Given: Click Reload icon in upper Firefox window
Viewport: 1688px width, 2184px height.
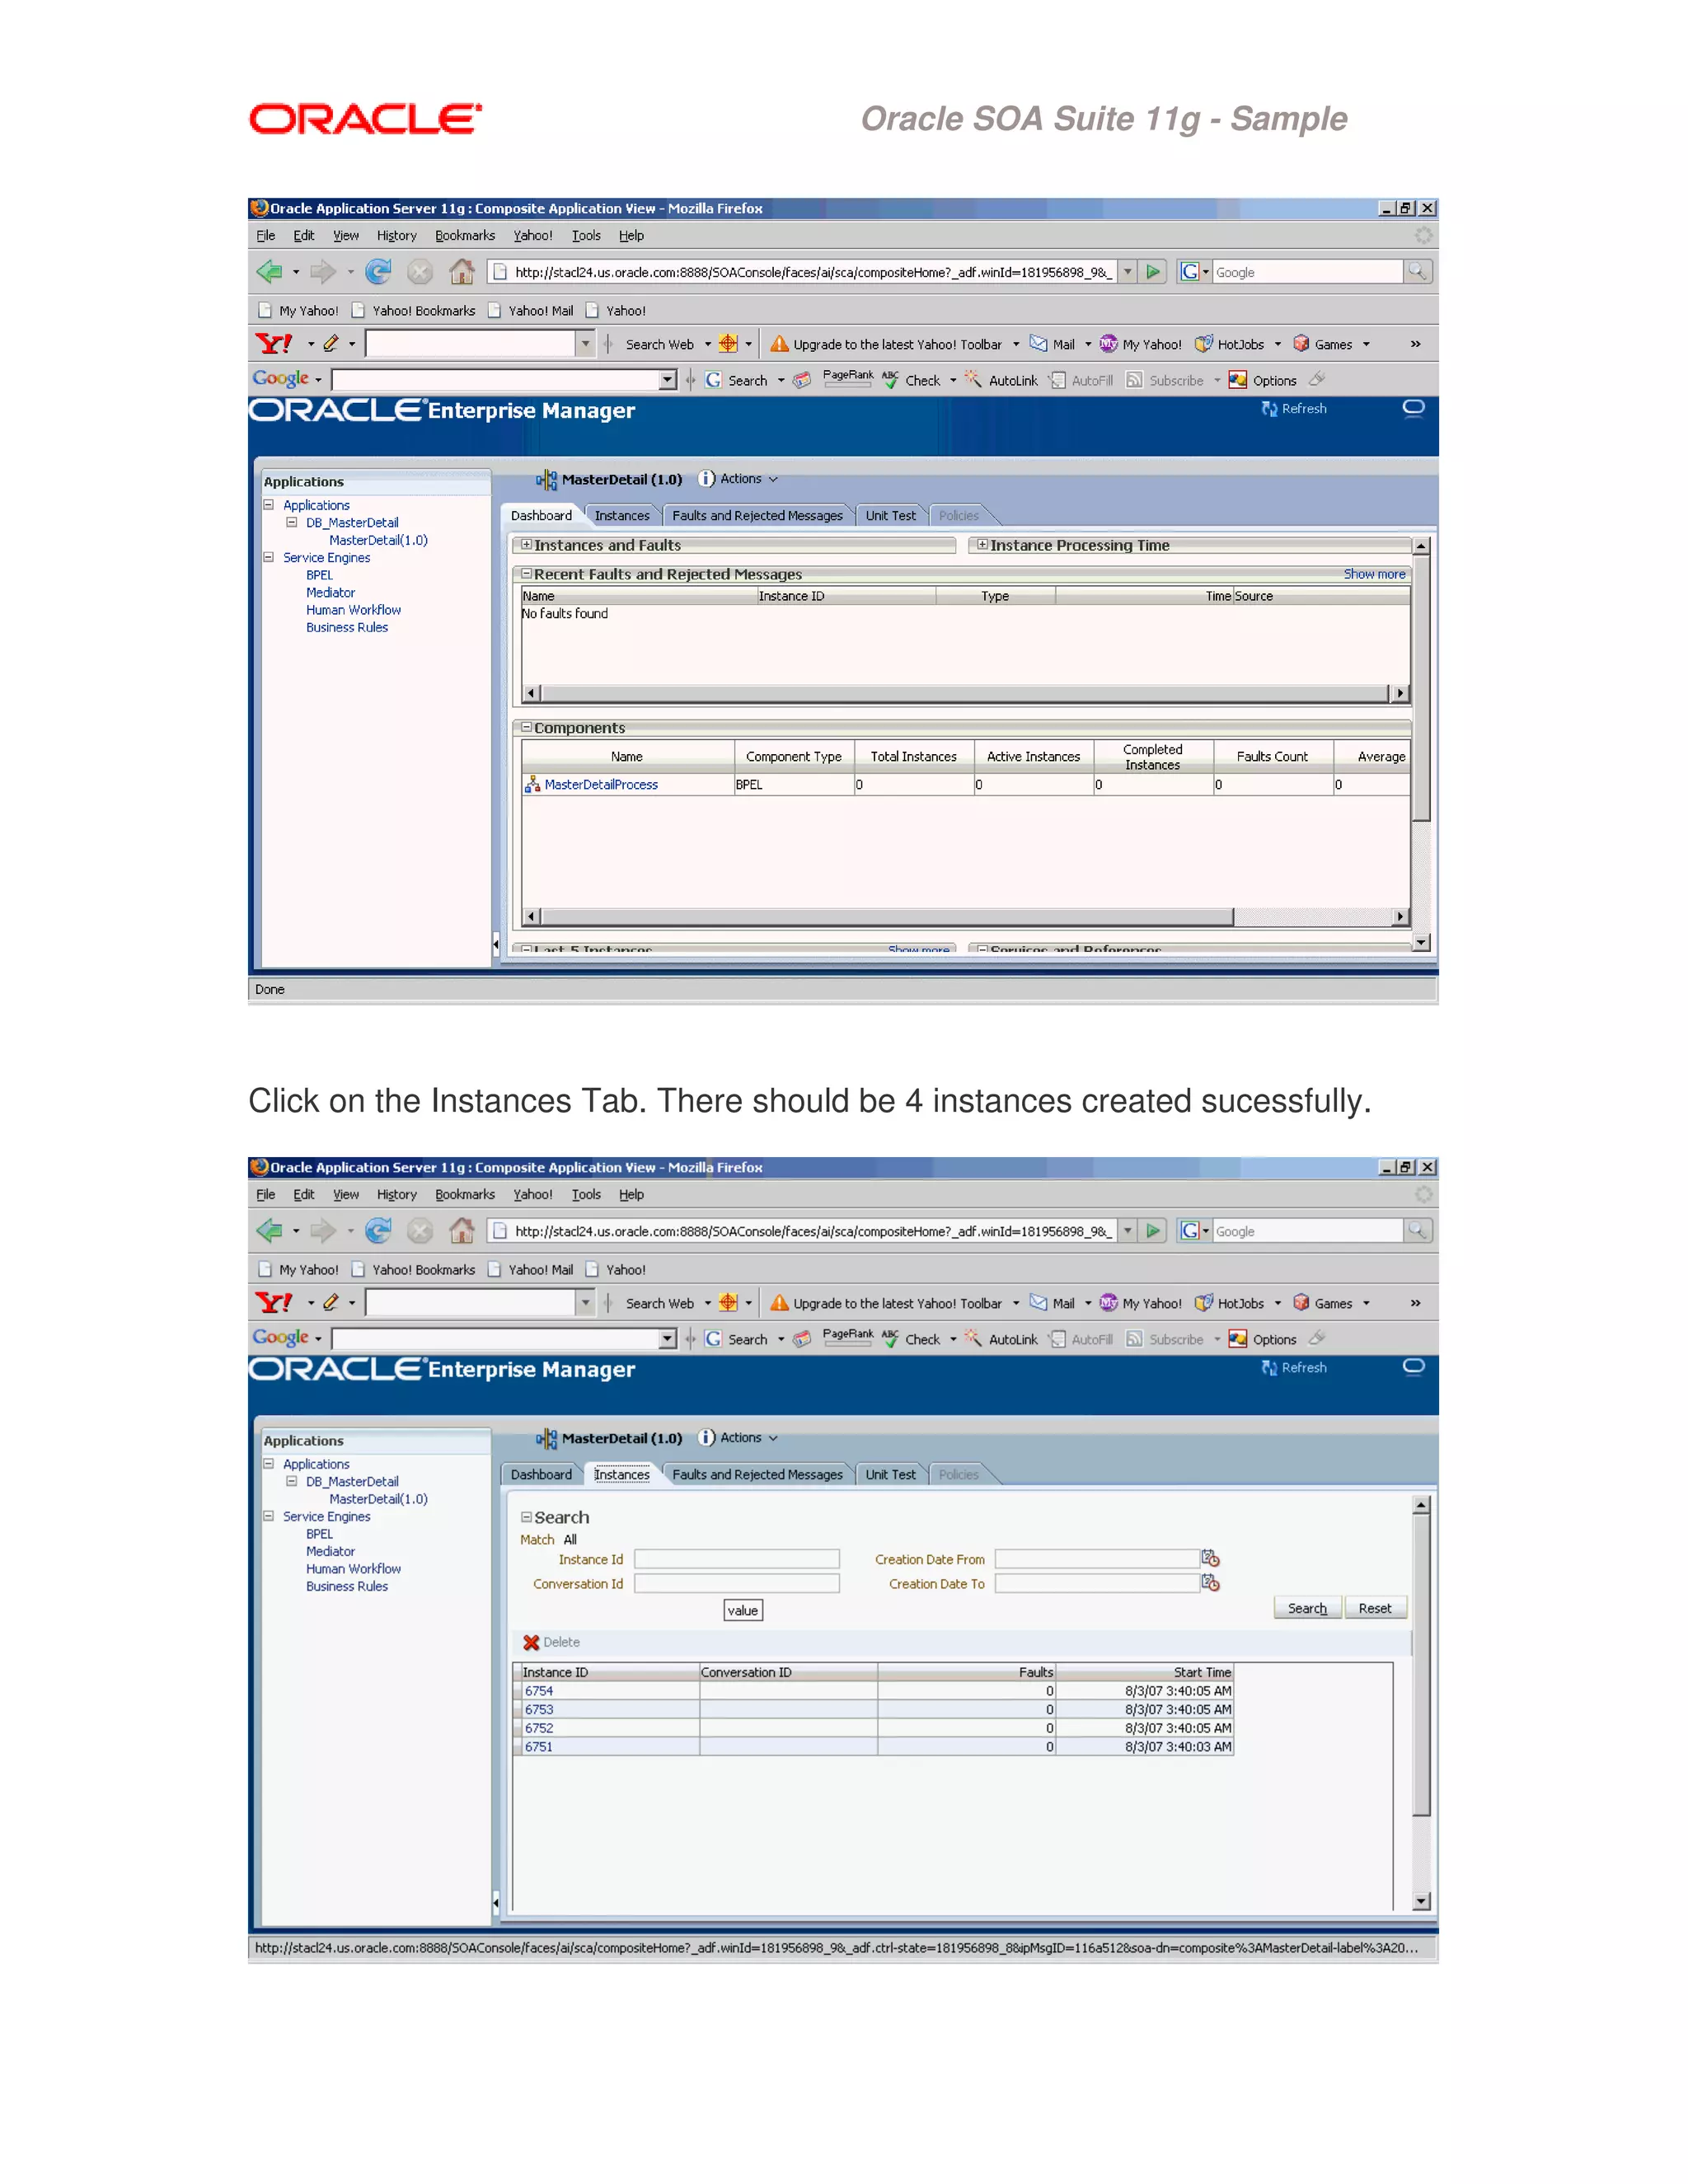Looking at the screenshot, I should tap(378, 271).
